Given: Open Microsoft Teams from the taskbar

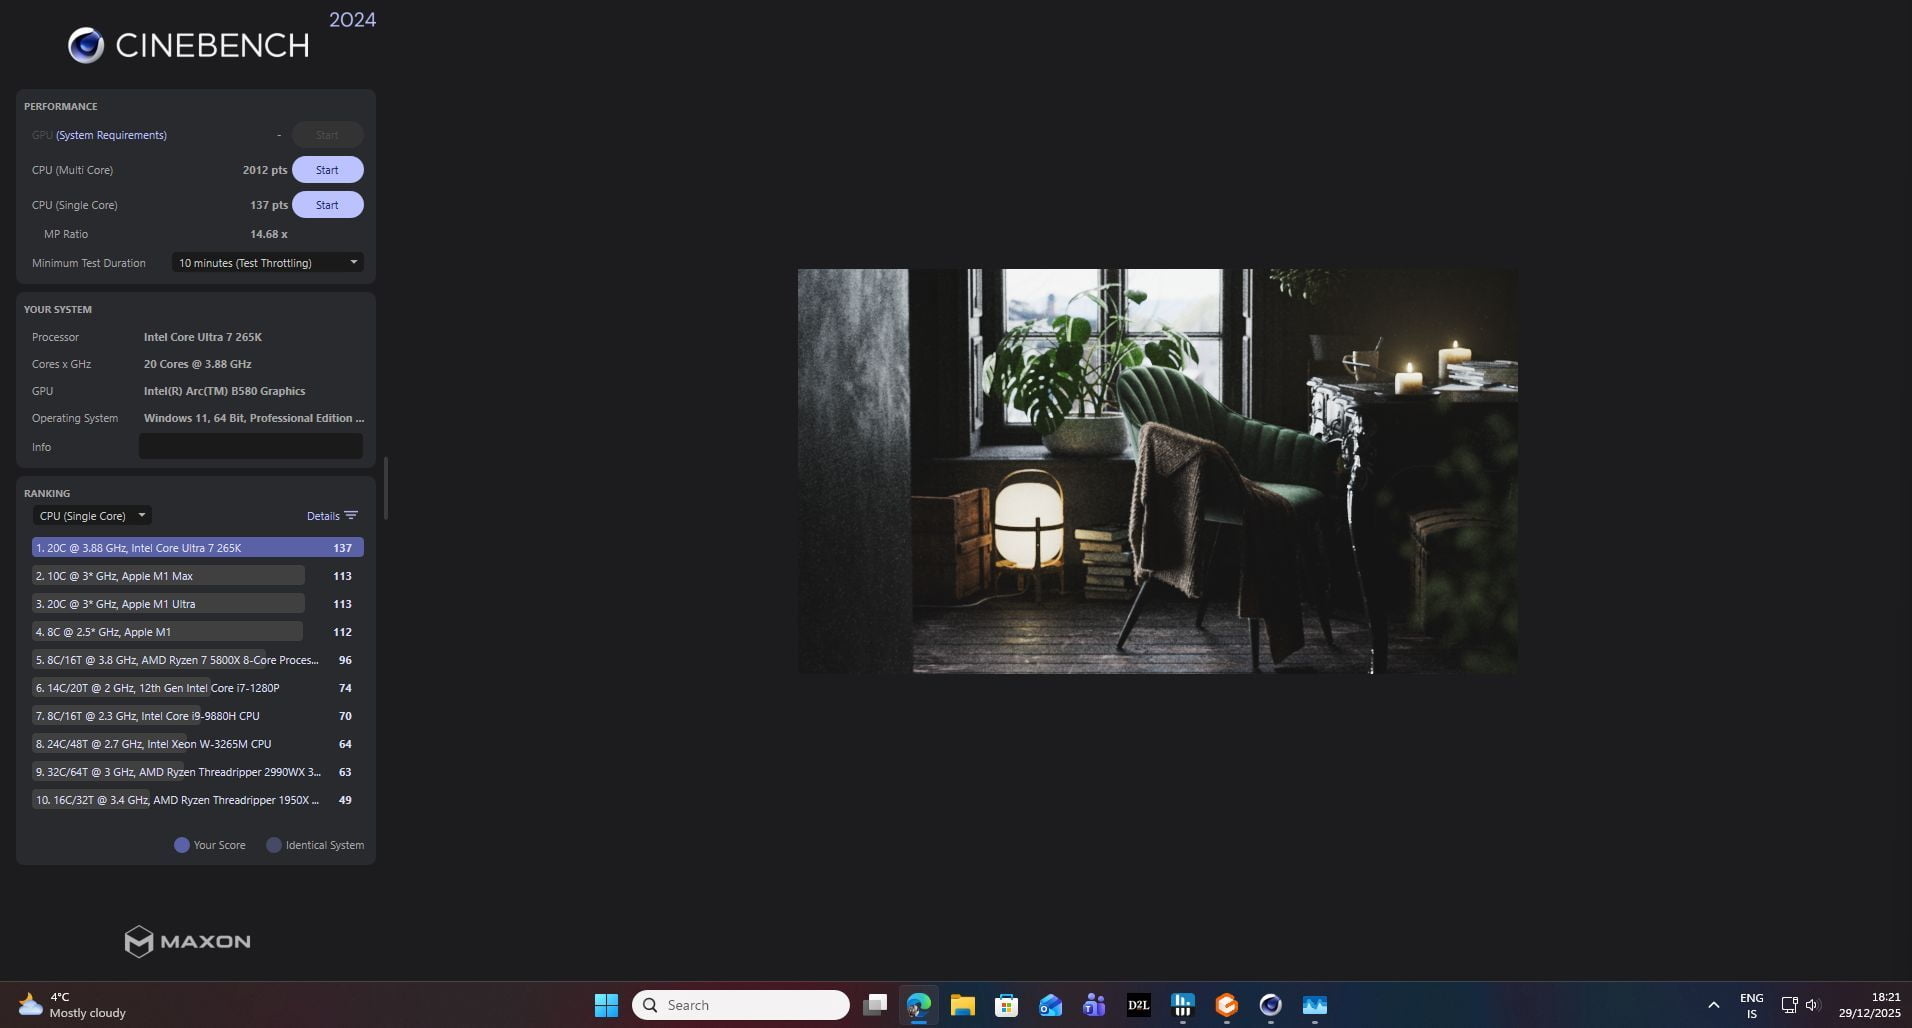Looking at the screenshot, I should 1095,1005.
